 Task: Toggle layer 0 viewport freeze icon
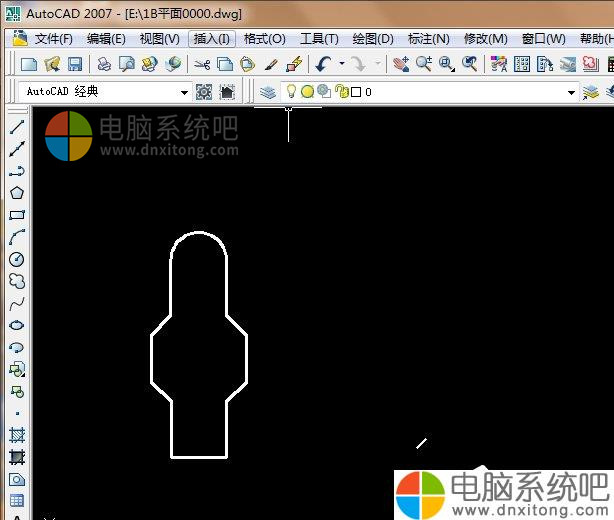coord(324,92)
